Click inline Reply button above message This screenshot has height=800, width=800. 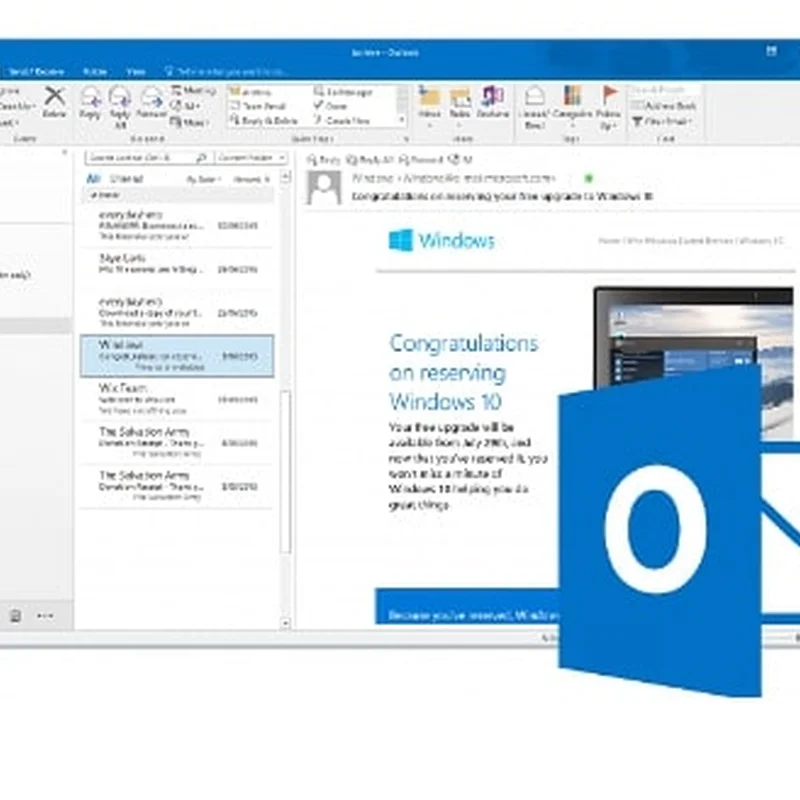click(325, 159)
